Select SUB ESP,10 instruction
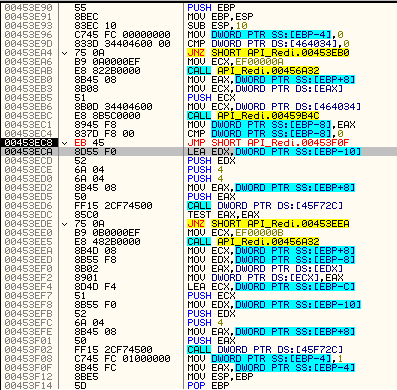 [217, 25]
